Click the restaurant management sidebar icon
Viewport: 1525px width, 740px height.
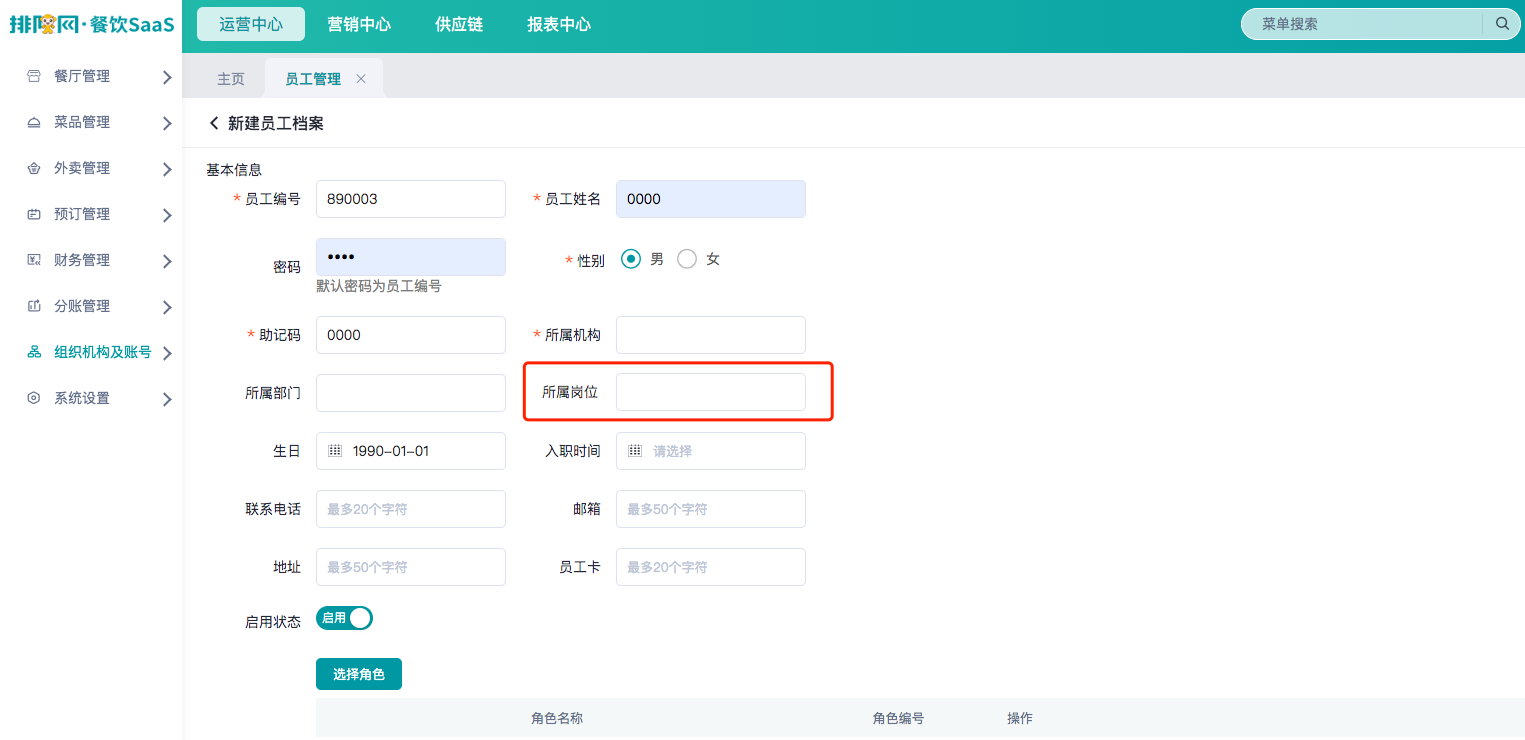tap(34, 76)
